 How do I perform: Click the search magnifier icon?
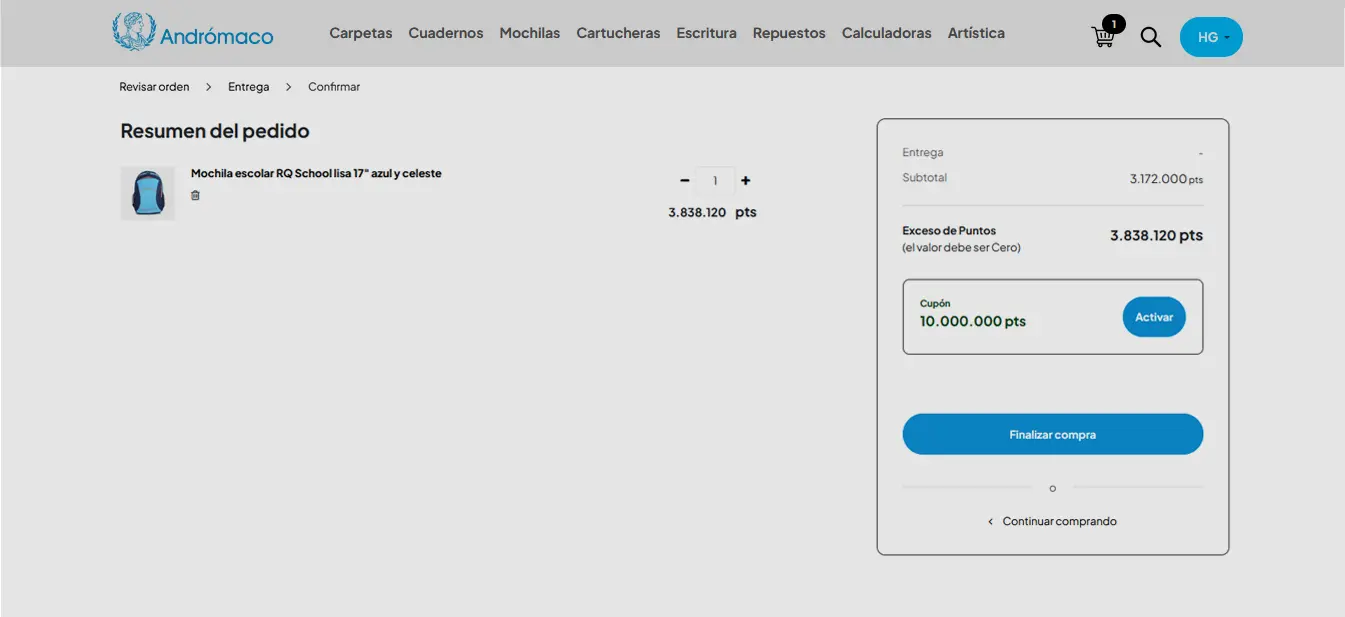(1151, 37)
